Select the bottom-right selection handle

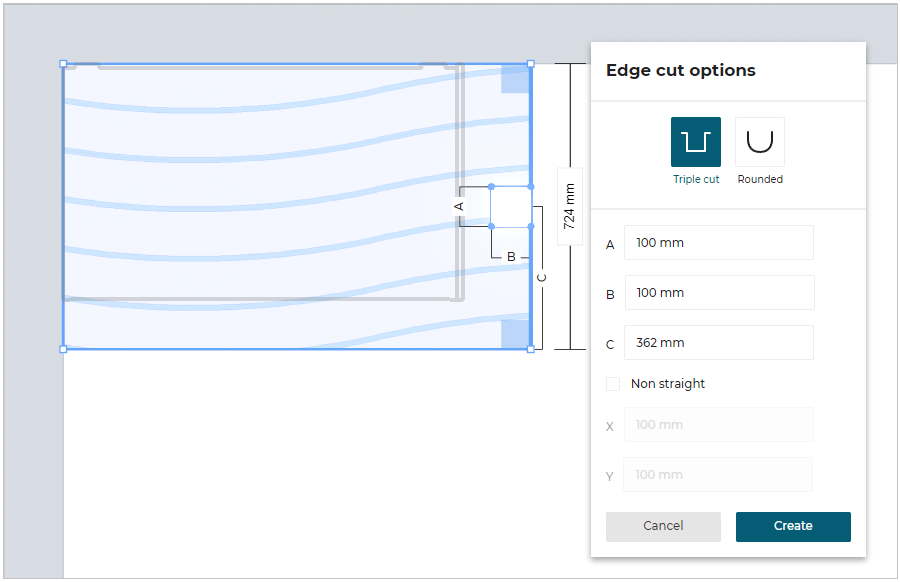pos(528,347)
